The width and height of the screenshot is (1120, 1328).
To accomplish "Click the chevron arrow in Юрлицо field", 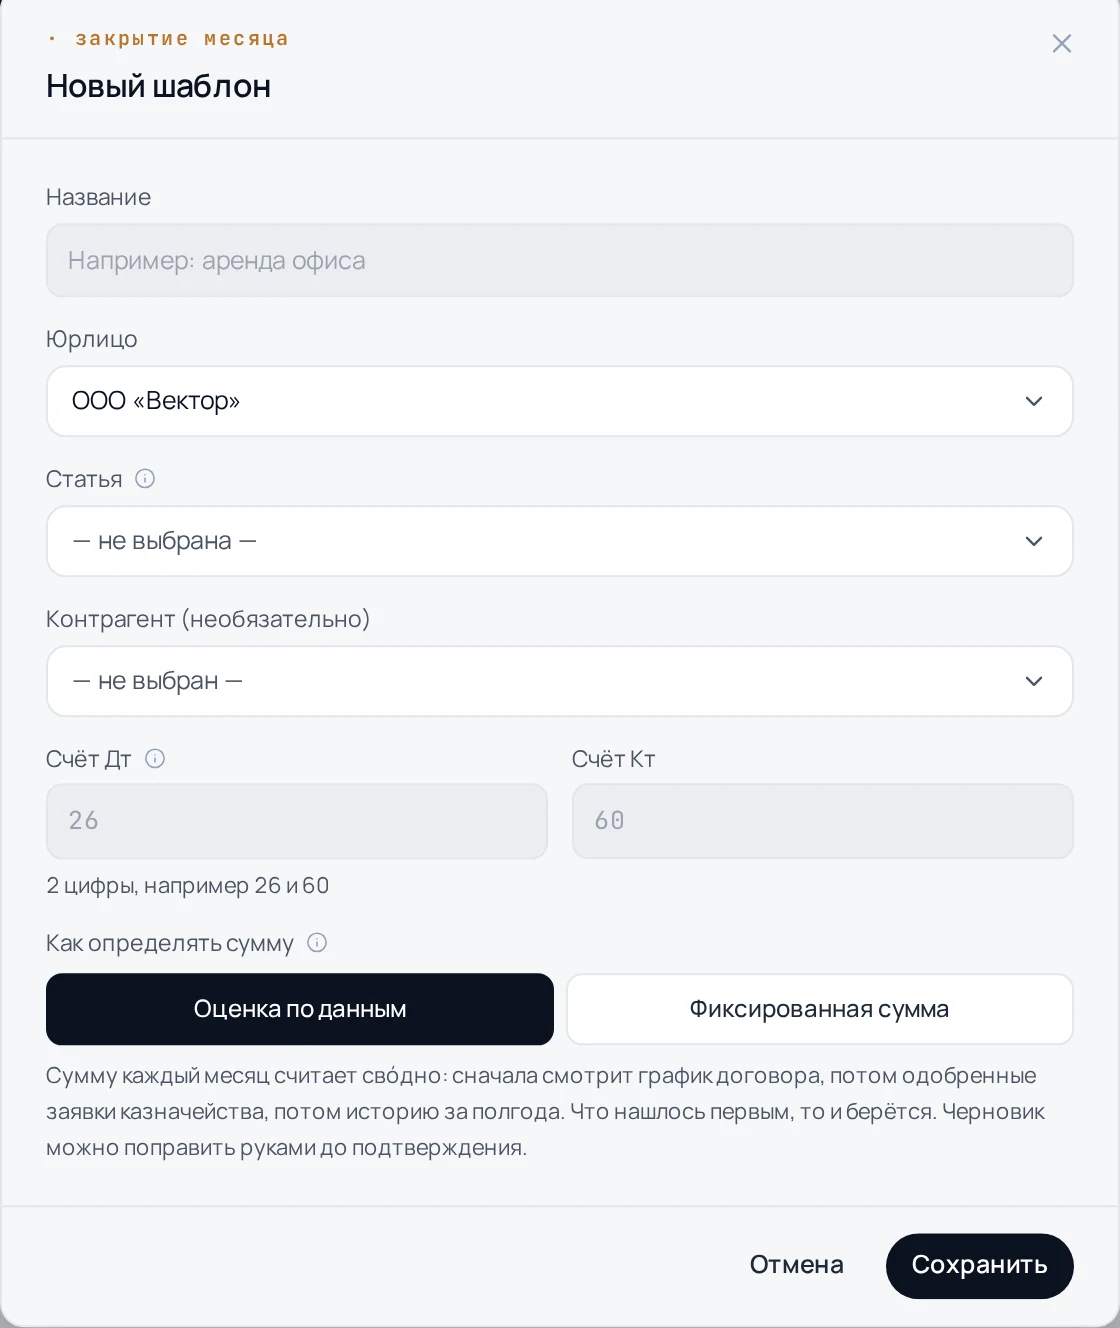I will click(1034, 401).
